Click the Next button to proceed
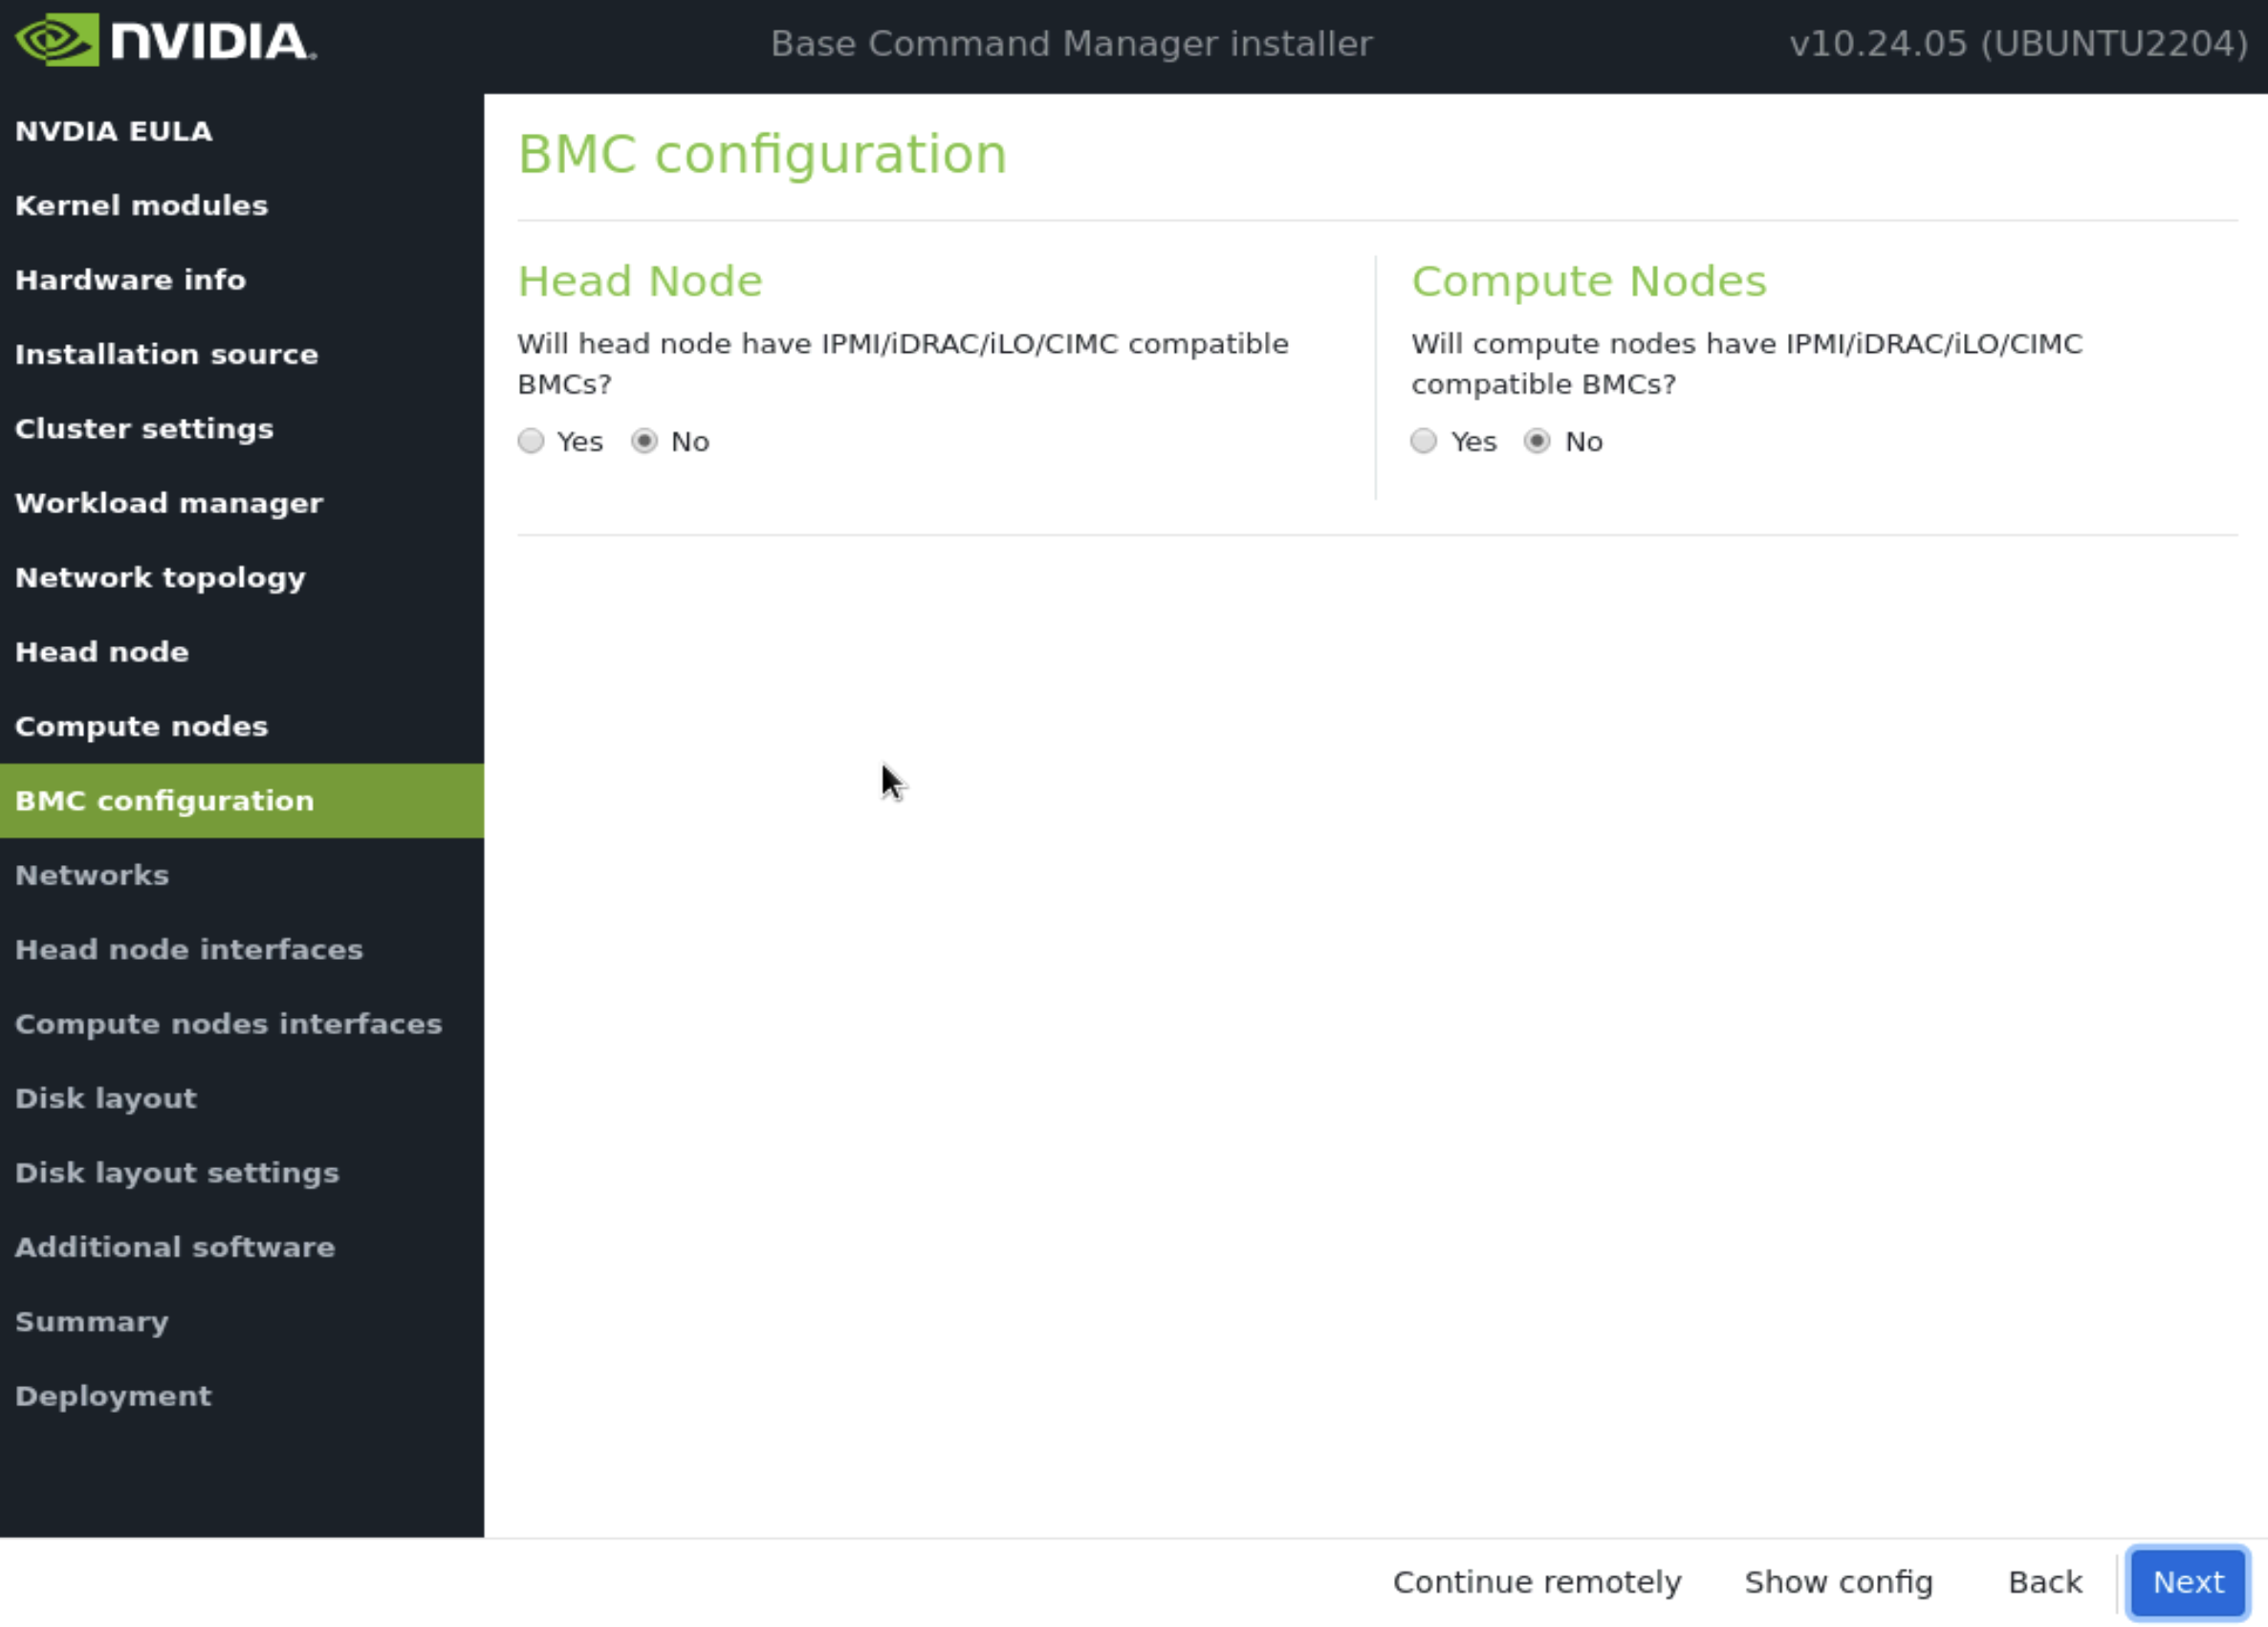The width and height of the screenshot is (2268, 1627). tap(2189, 1581)
